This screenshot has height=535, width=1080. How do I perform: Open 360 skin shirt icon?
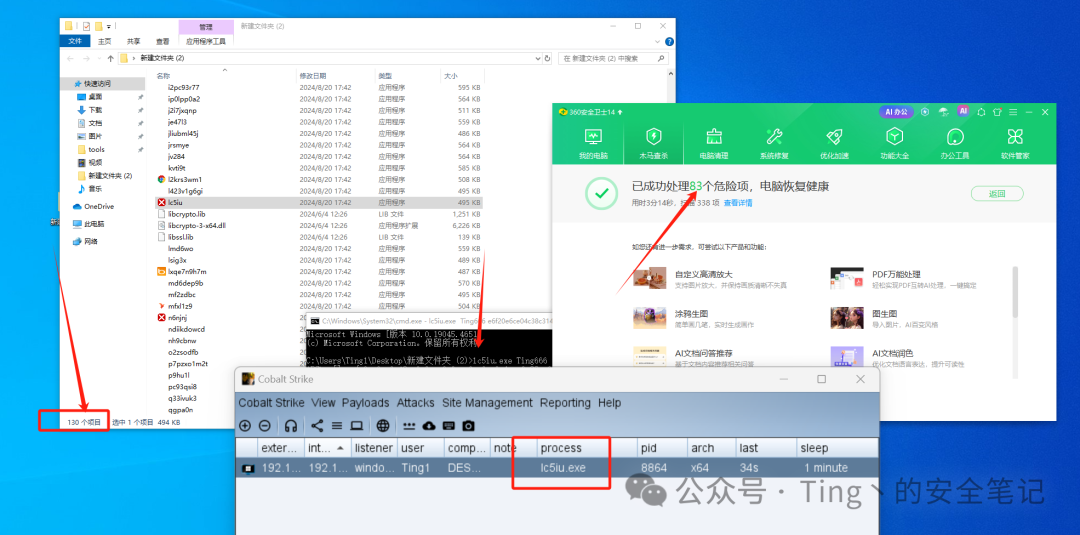pos(997,112)
